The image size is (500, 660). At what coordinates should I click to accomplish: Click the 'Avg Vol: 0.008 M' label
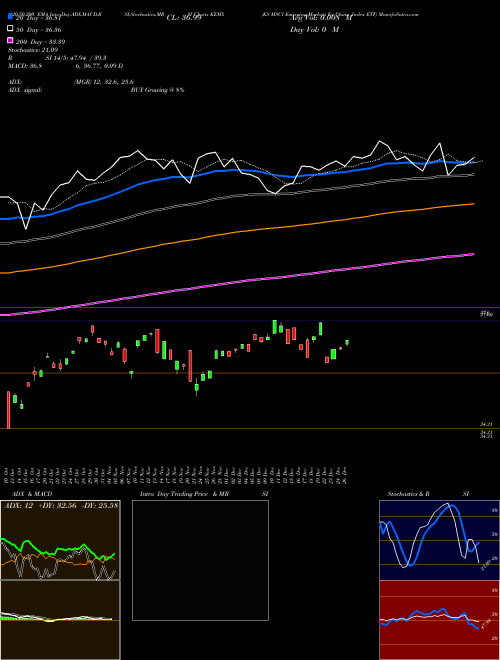pos(321,18)
